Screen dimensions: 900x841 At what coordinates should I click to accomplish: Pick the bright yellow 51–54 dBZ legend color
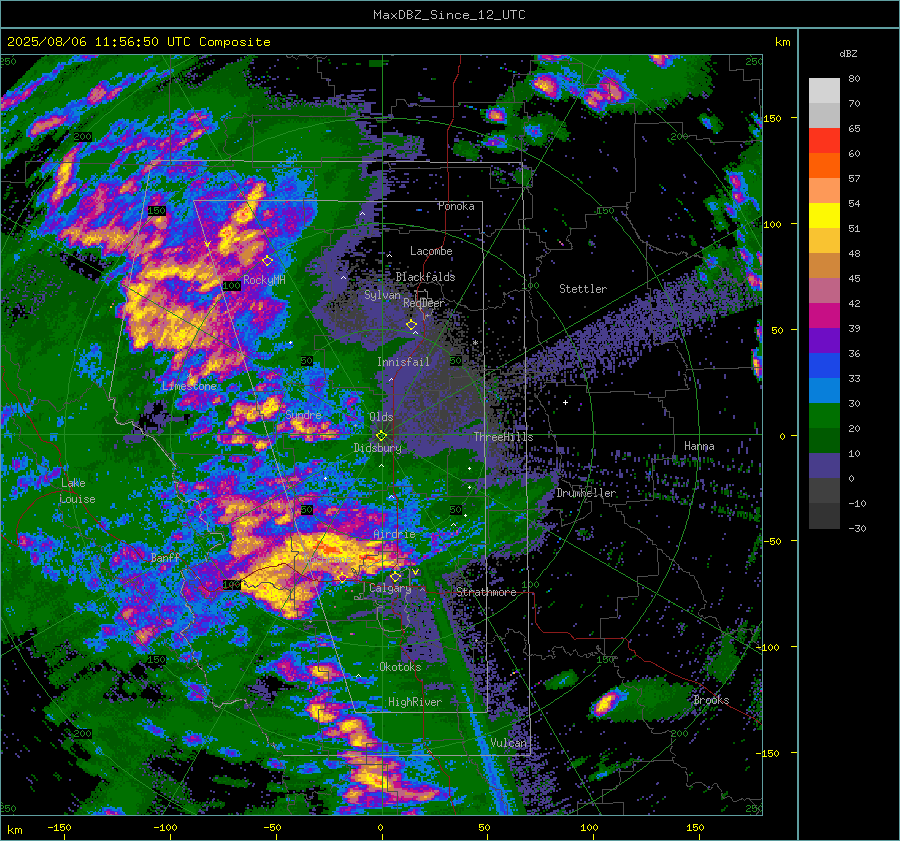click(824, 216)
